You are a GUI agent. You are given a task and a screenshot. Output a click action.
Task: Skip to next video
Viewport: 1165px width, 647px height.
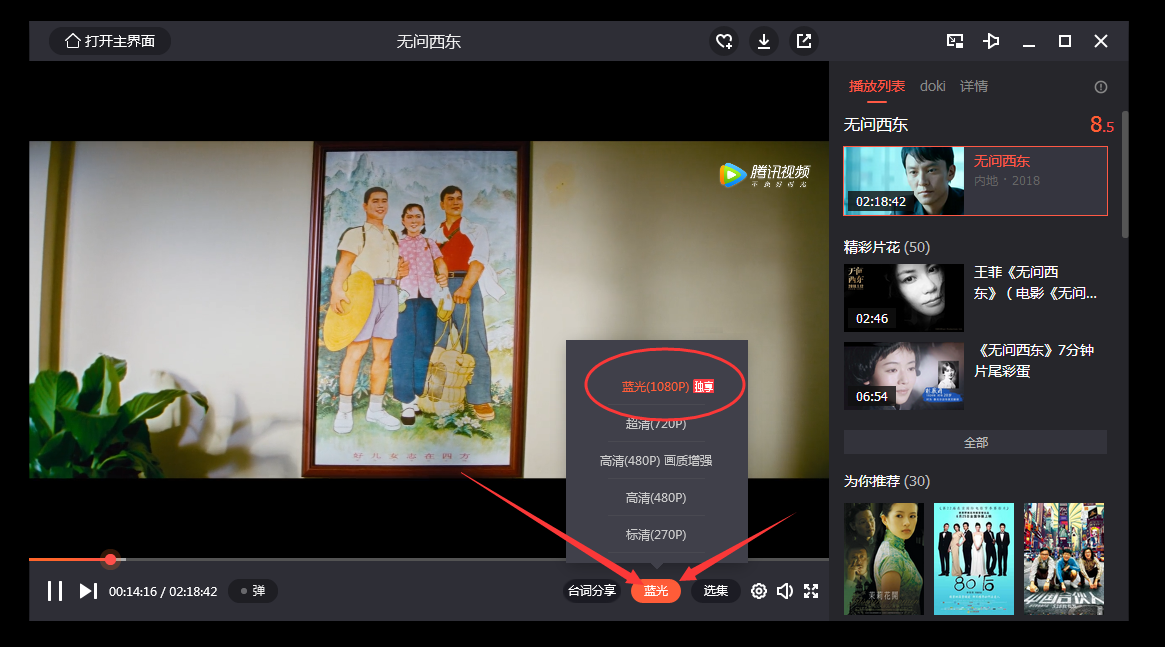[x=88, y=591]
